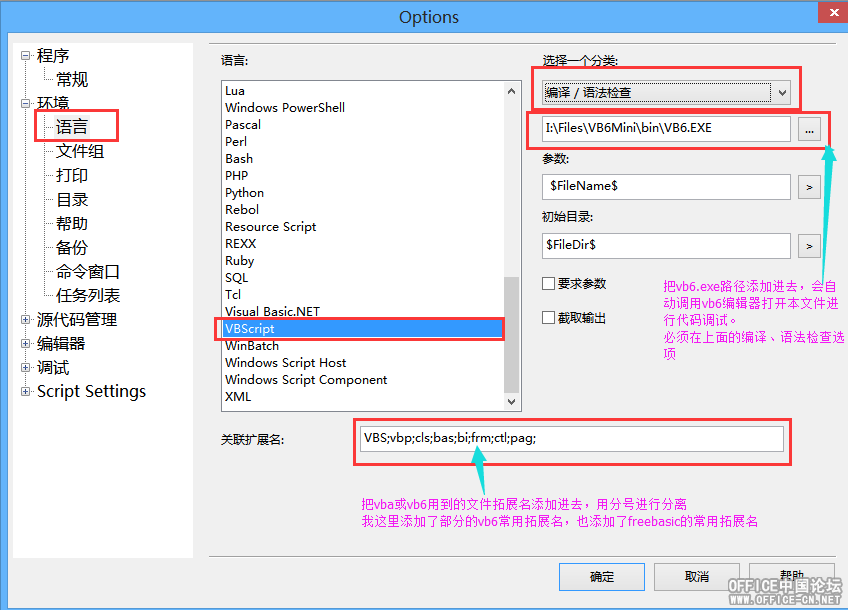Expand the 调试 tree node

25,368
